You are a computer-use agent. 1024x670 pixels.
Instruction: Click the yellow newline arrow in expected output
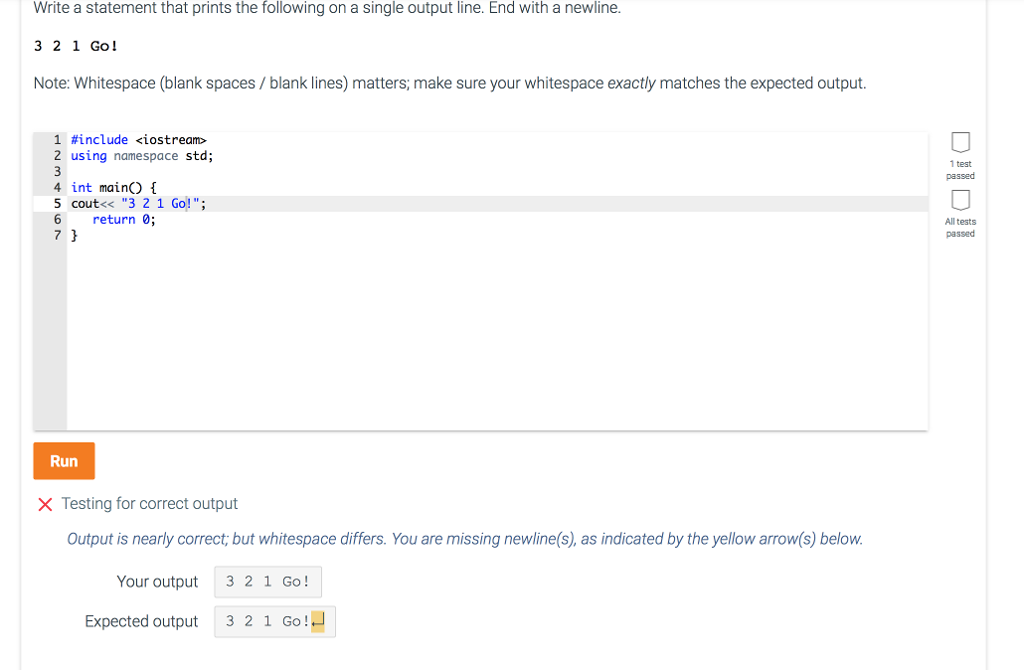pos(317,622)
